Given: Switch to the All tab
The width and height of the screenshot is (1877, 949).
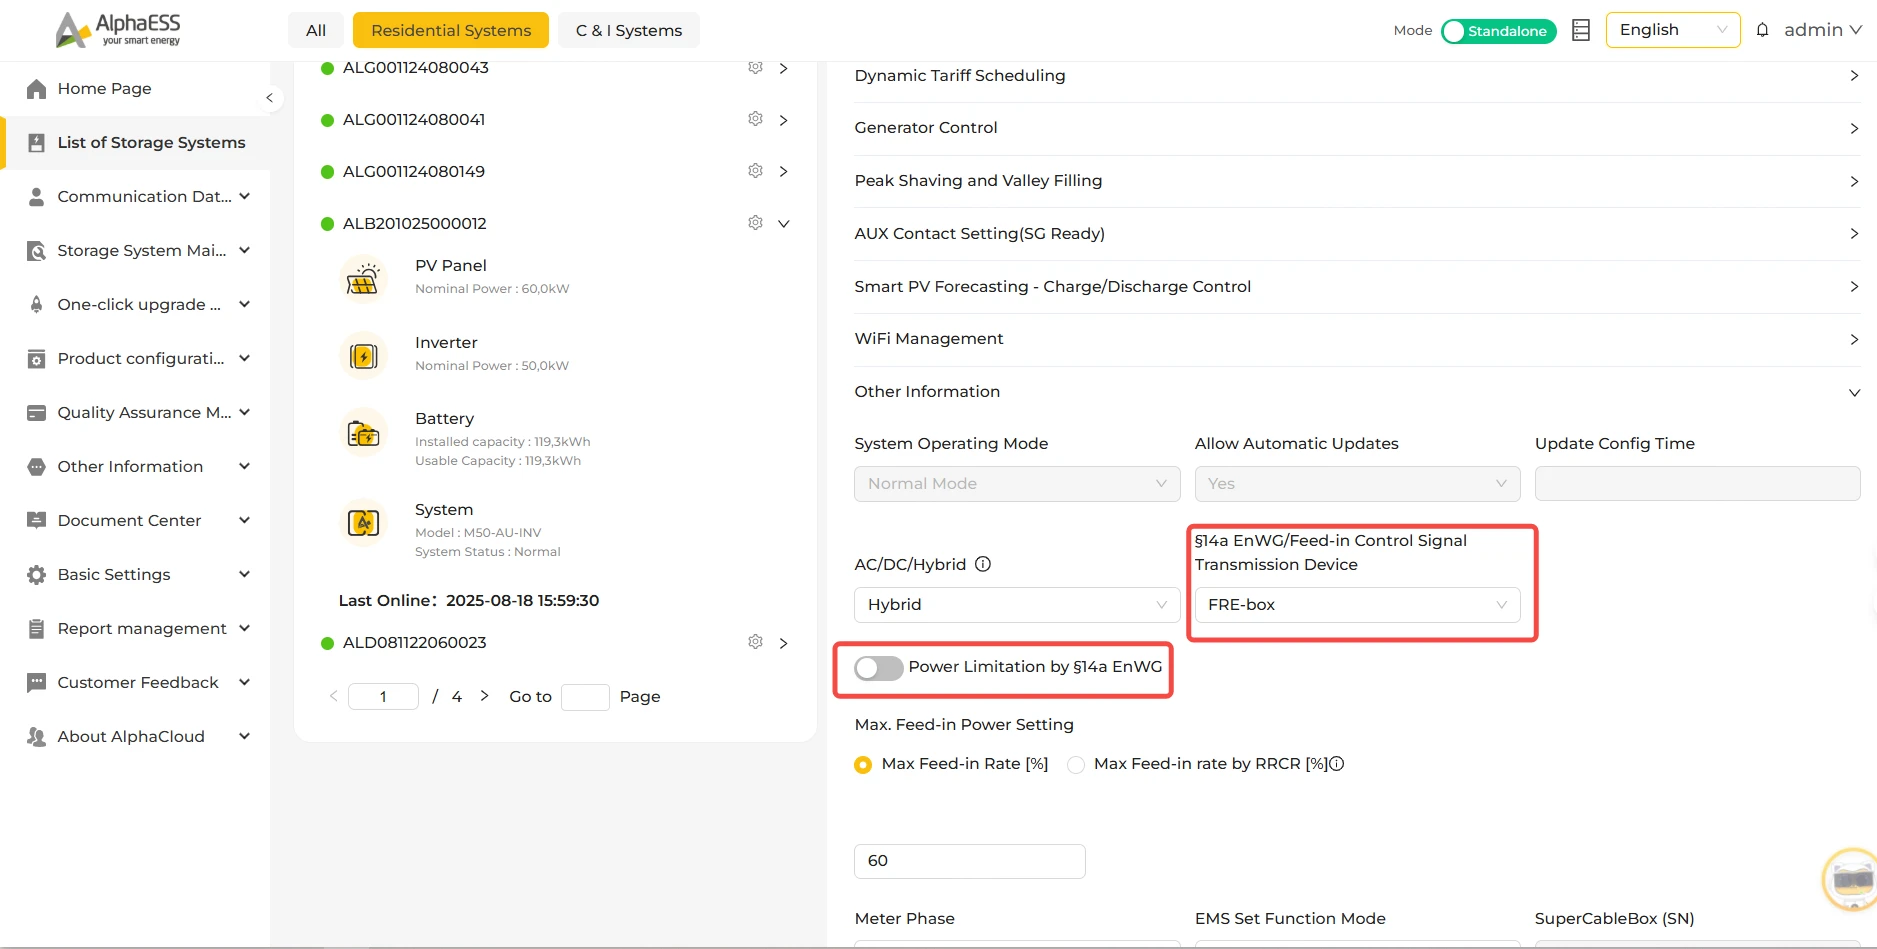Looking at the screenshot, I should point(316,30).
